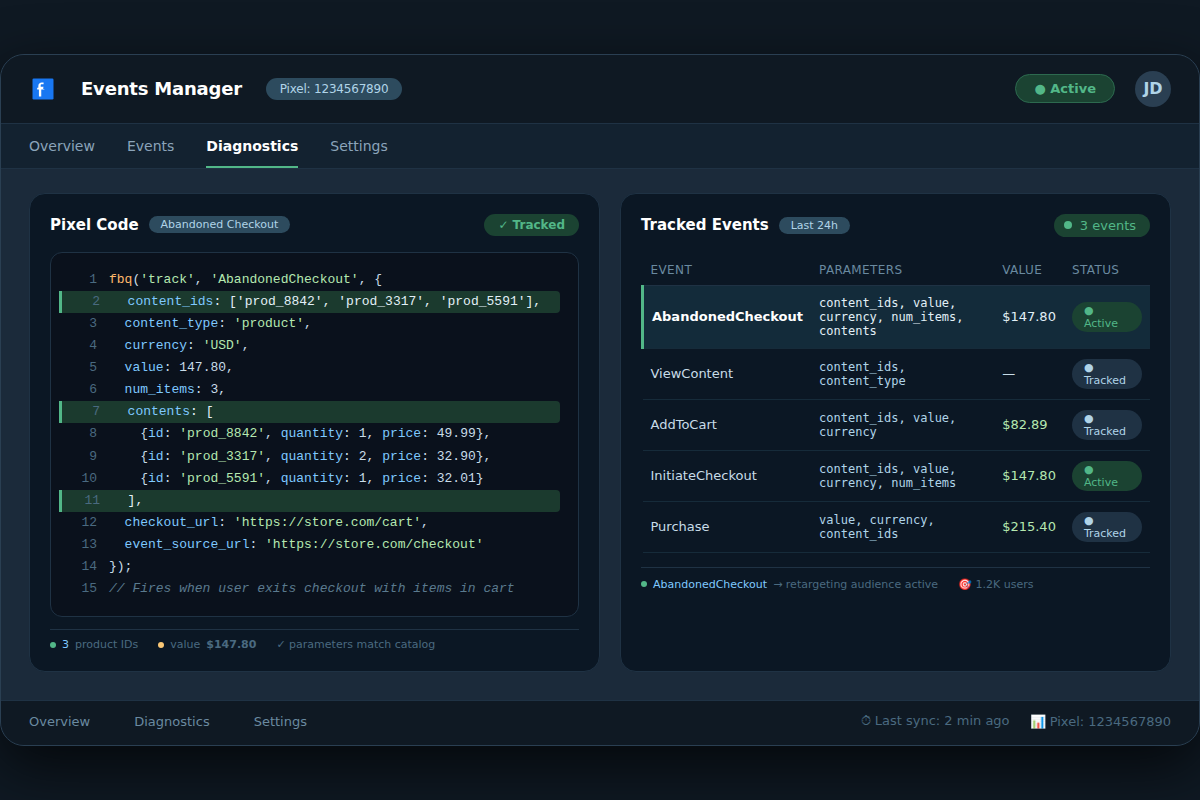This screenshot has width=1200, height=800.
Task: Click the parameters match catalog note
Action: 356,645
